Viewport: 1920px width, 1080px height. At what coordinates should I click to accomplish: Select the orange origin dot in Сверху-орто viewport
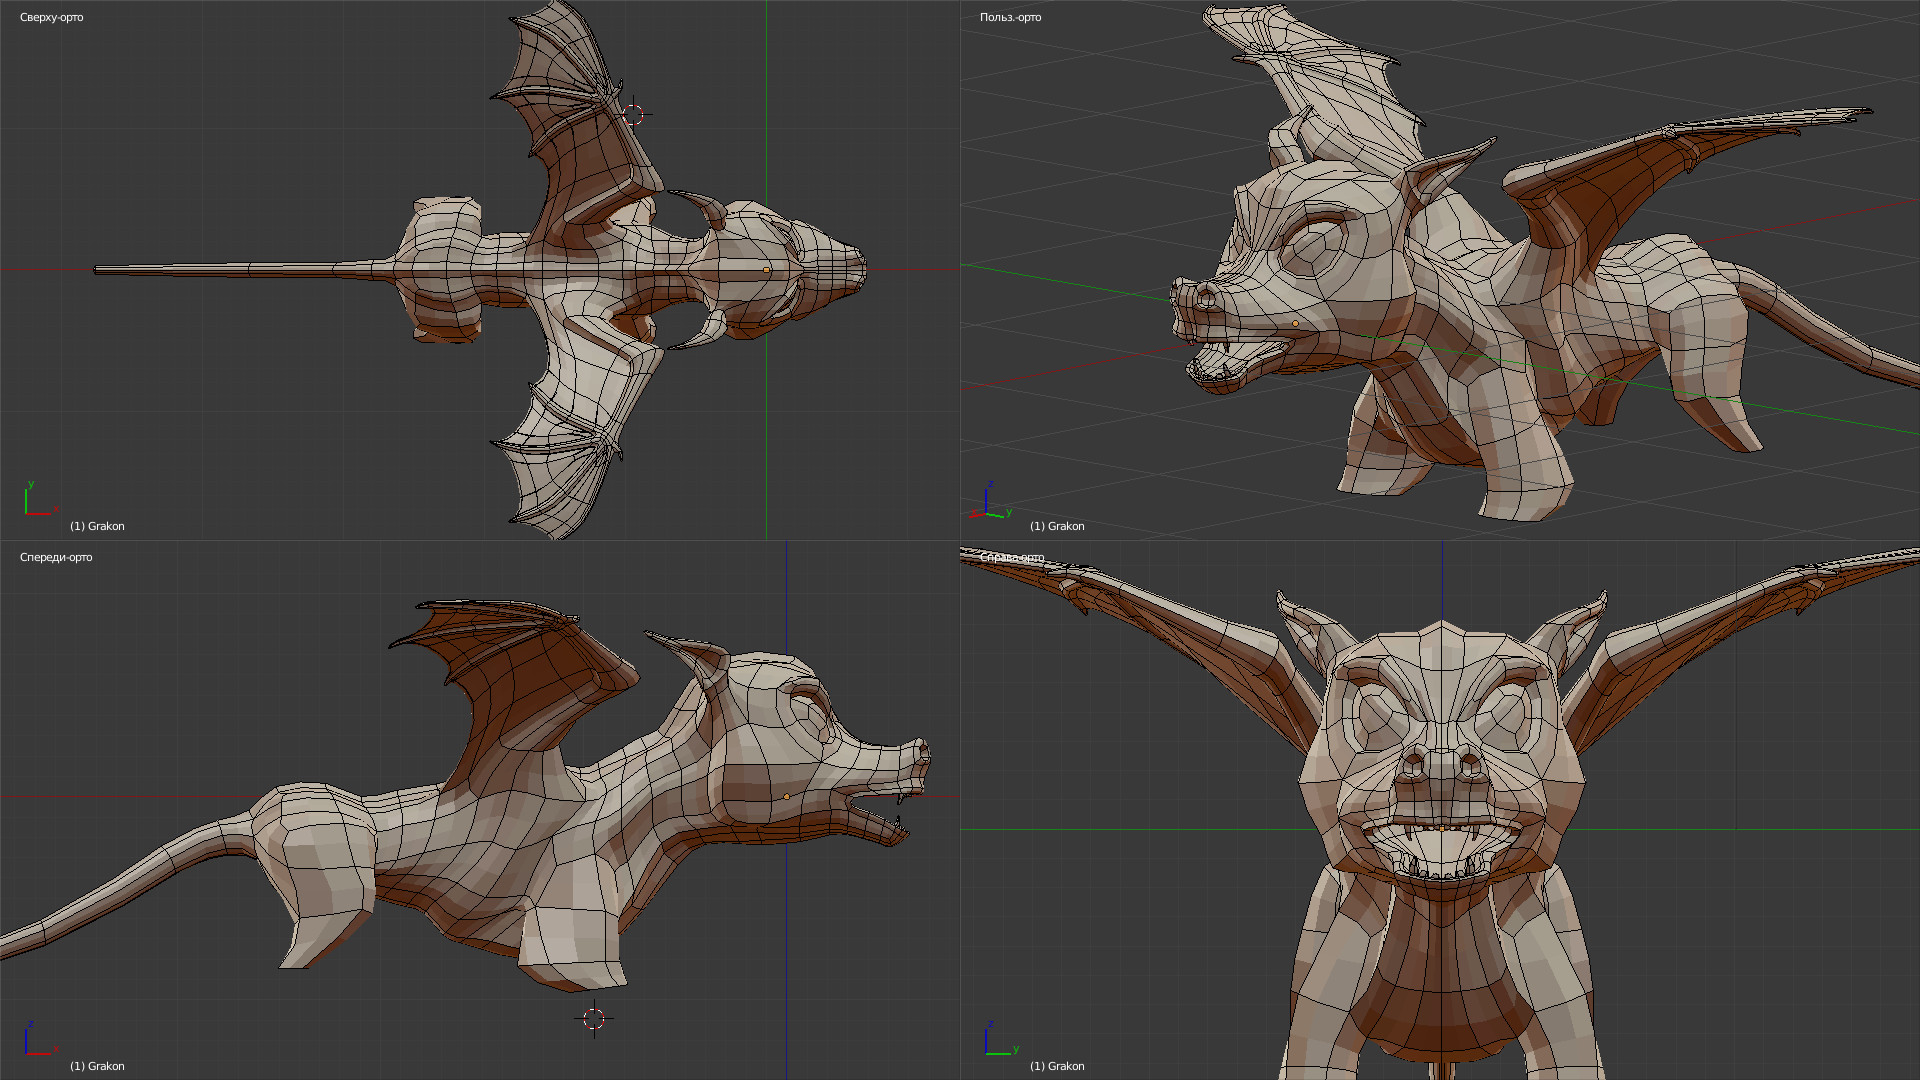(x=767, y=270)
